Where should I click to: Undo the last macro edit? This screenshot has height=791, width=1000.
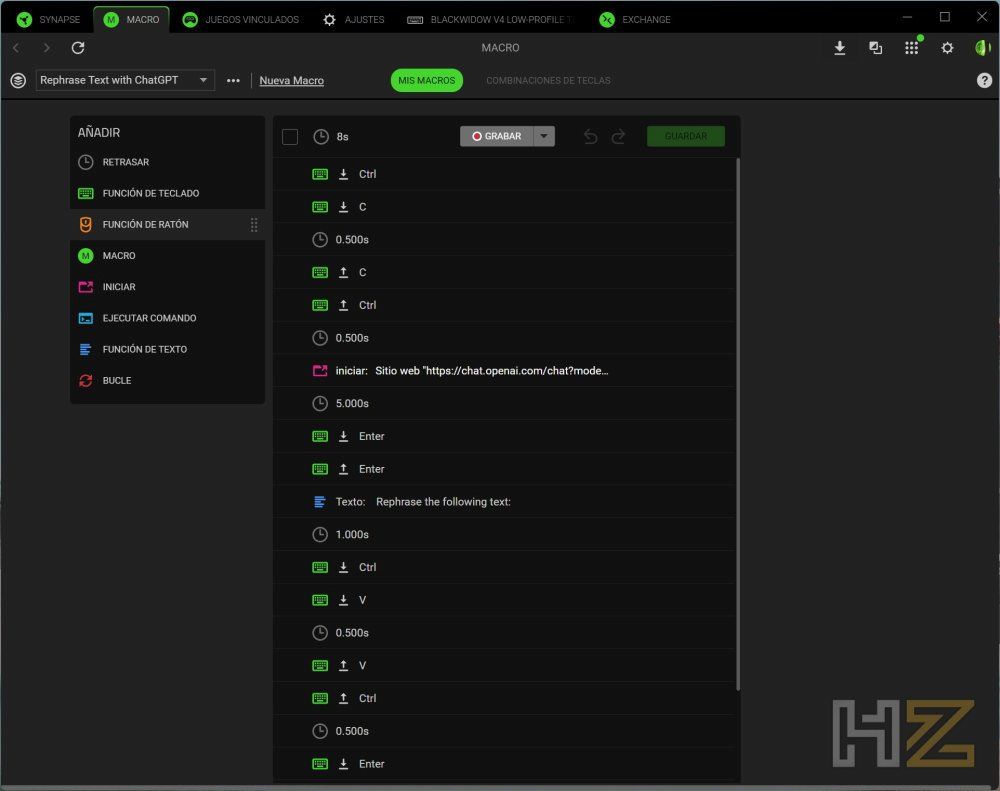coord(590,136)
